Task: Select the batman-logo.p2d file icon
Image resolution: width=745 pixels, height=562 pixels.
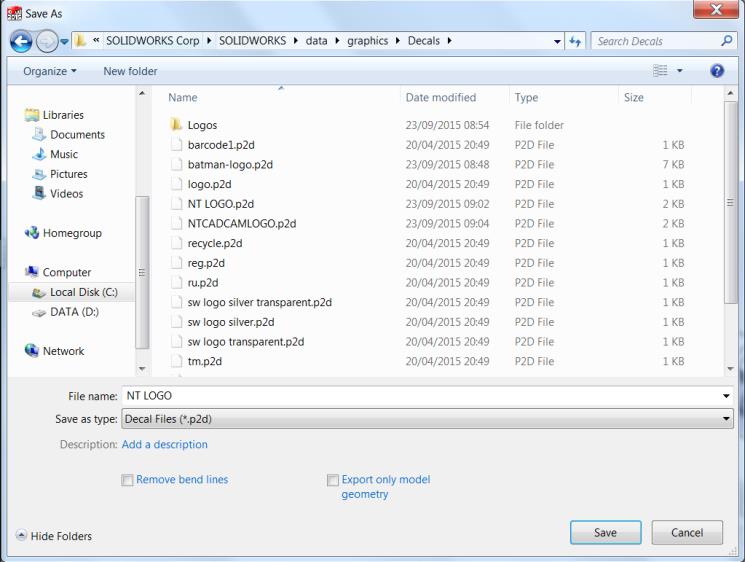Action: coord(177,164)
